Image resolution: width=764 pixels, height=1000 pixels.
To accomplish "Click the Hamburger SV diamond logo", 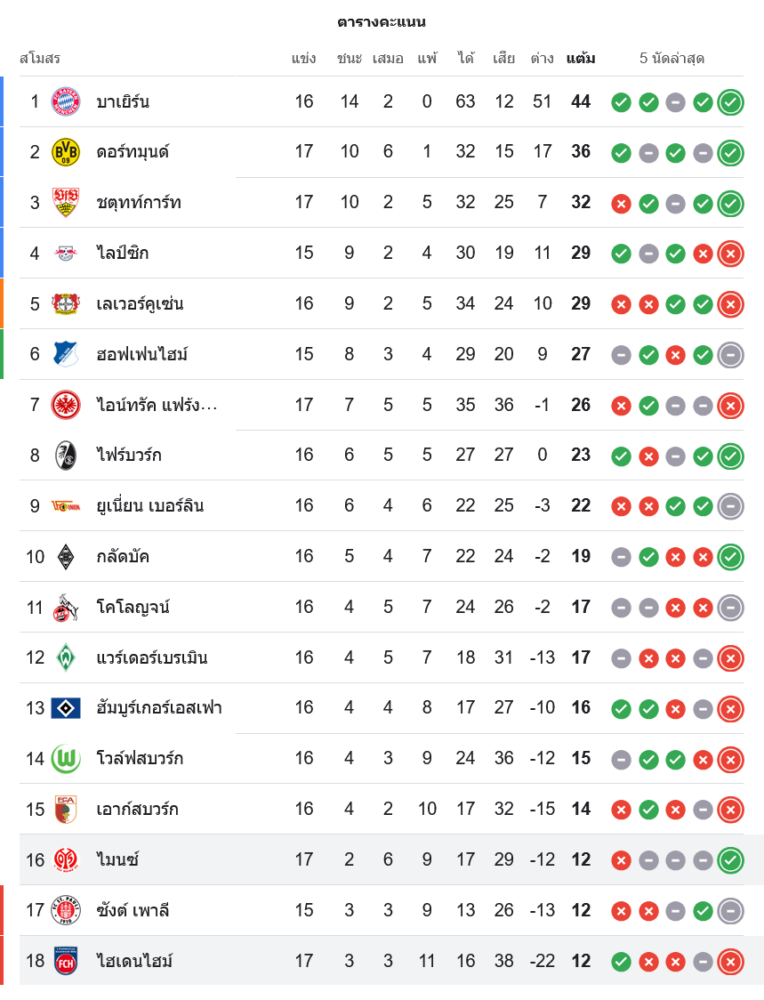I will pos(66,708).
